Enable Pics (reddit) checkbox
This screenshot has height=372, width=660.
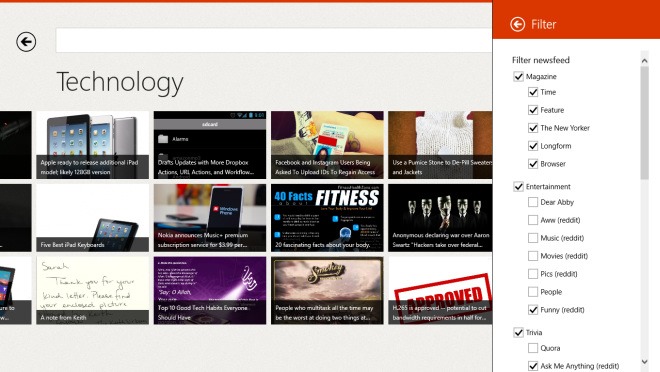(x=533, y=274)
